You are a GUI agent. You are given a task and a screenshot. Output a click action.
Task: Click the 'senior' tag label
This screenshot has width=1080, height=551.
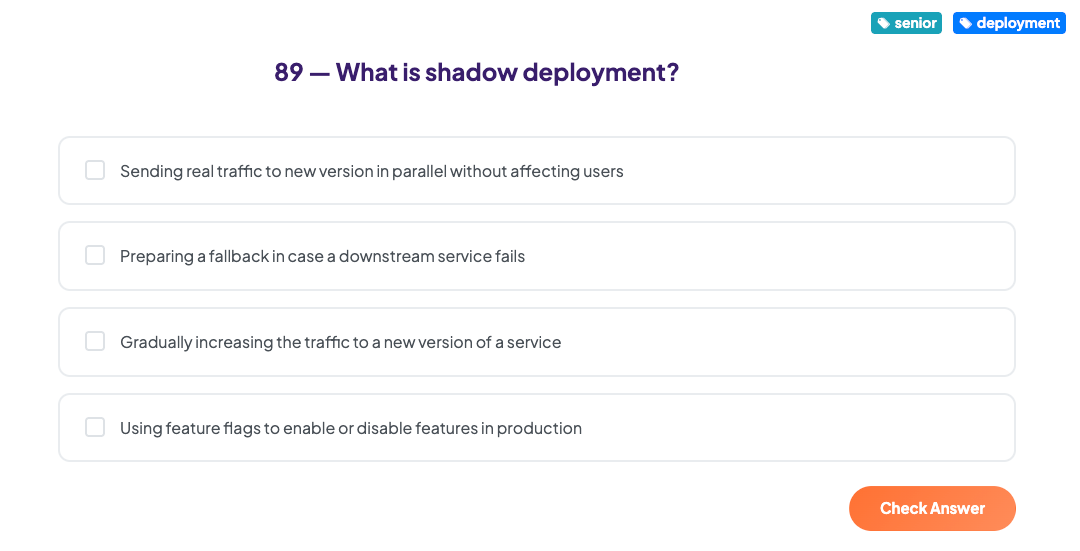click(x=915, y=23)
